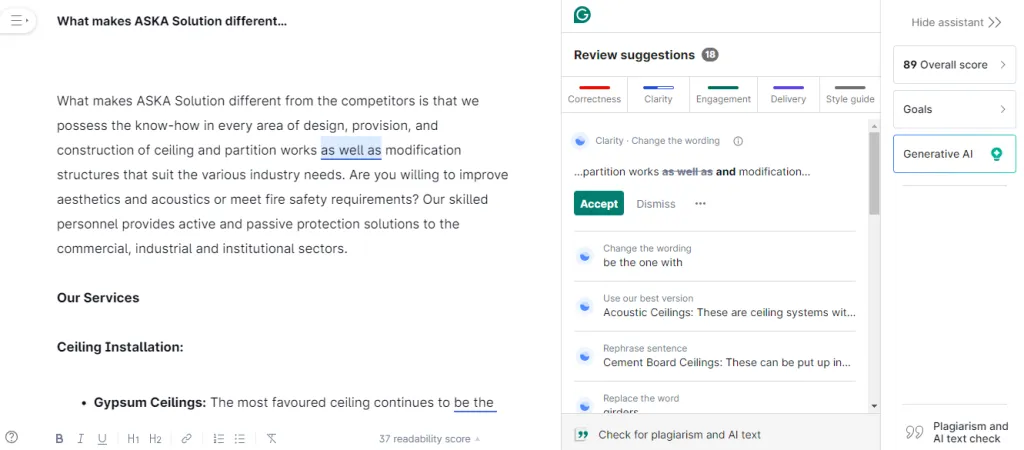Viewport: 1024px width, 450px height.
Task: Clear formatting with the Tx icon
Action: point(272,439)
